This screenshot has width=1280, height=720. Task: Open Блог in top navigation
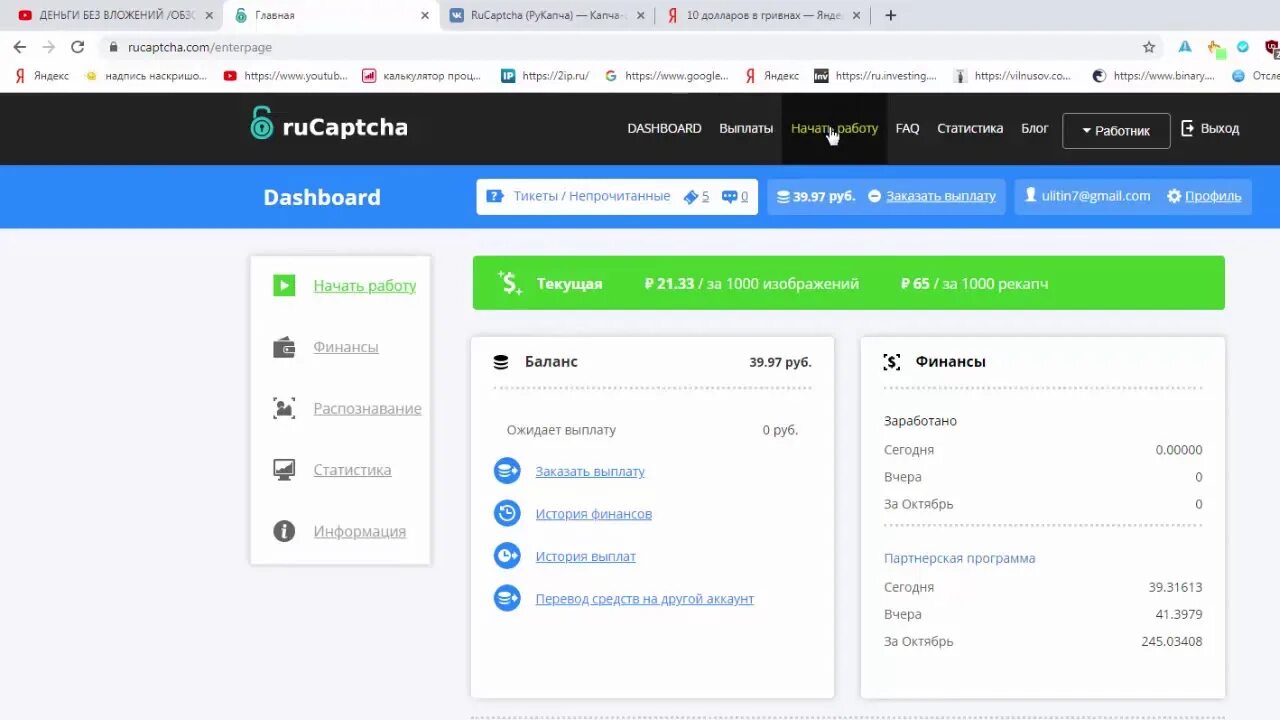click(1035, 128)
